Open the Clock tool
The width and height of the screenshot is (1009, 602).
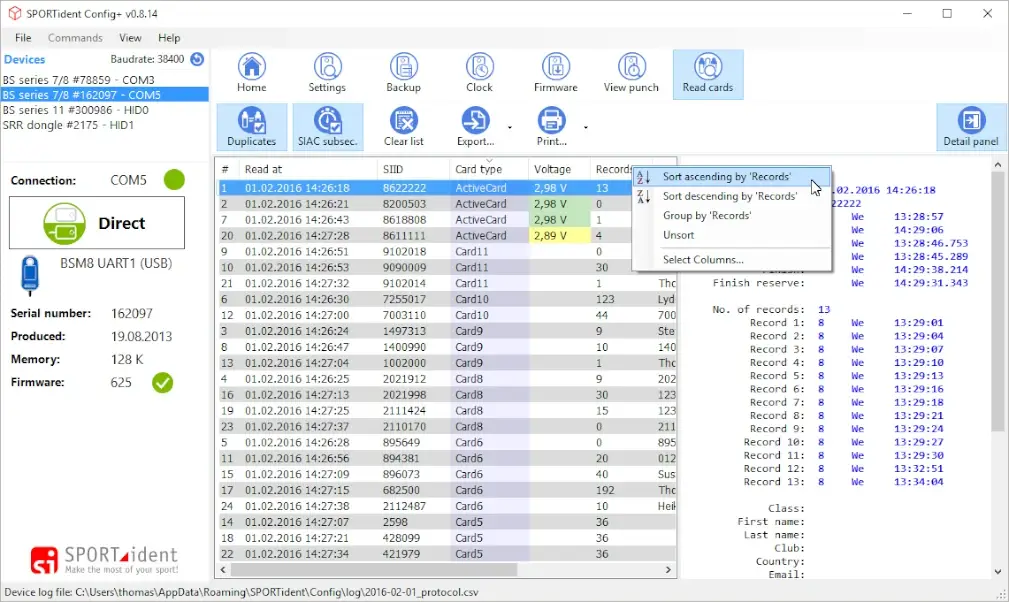tap(479, 73)
